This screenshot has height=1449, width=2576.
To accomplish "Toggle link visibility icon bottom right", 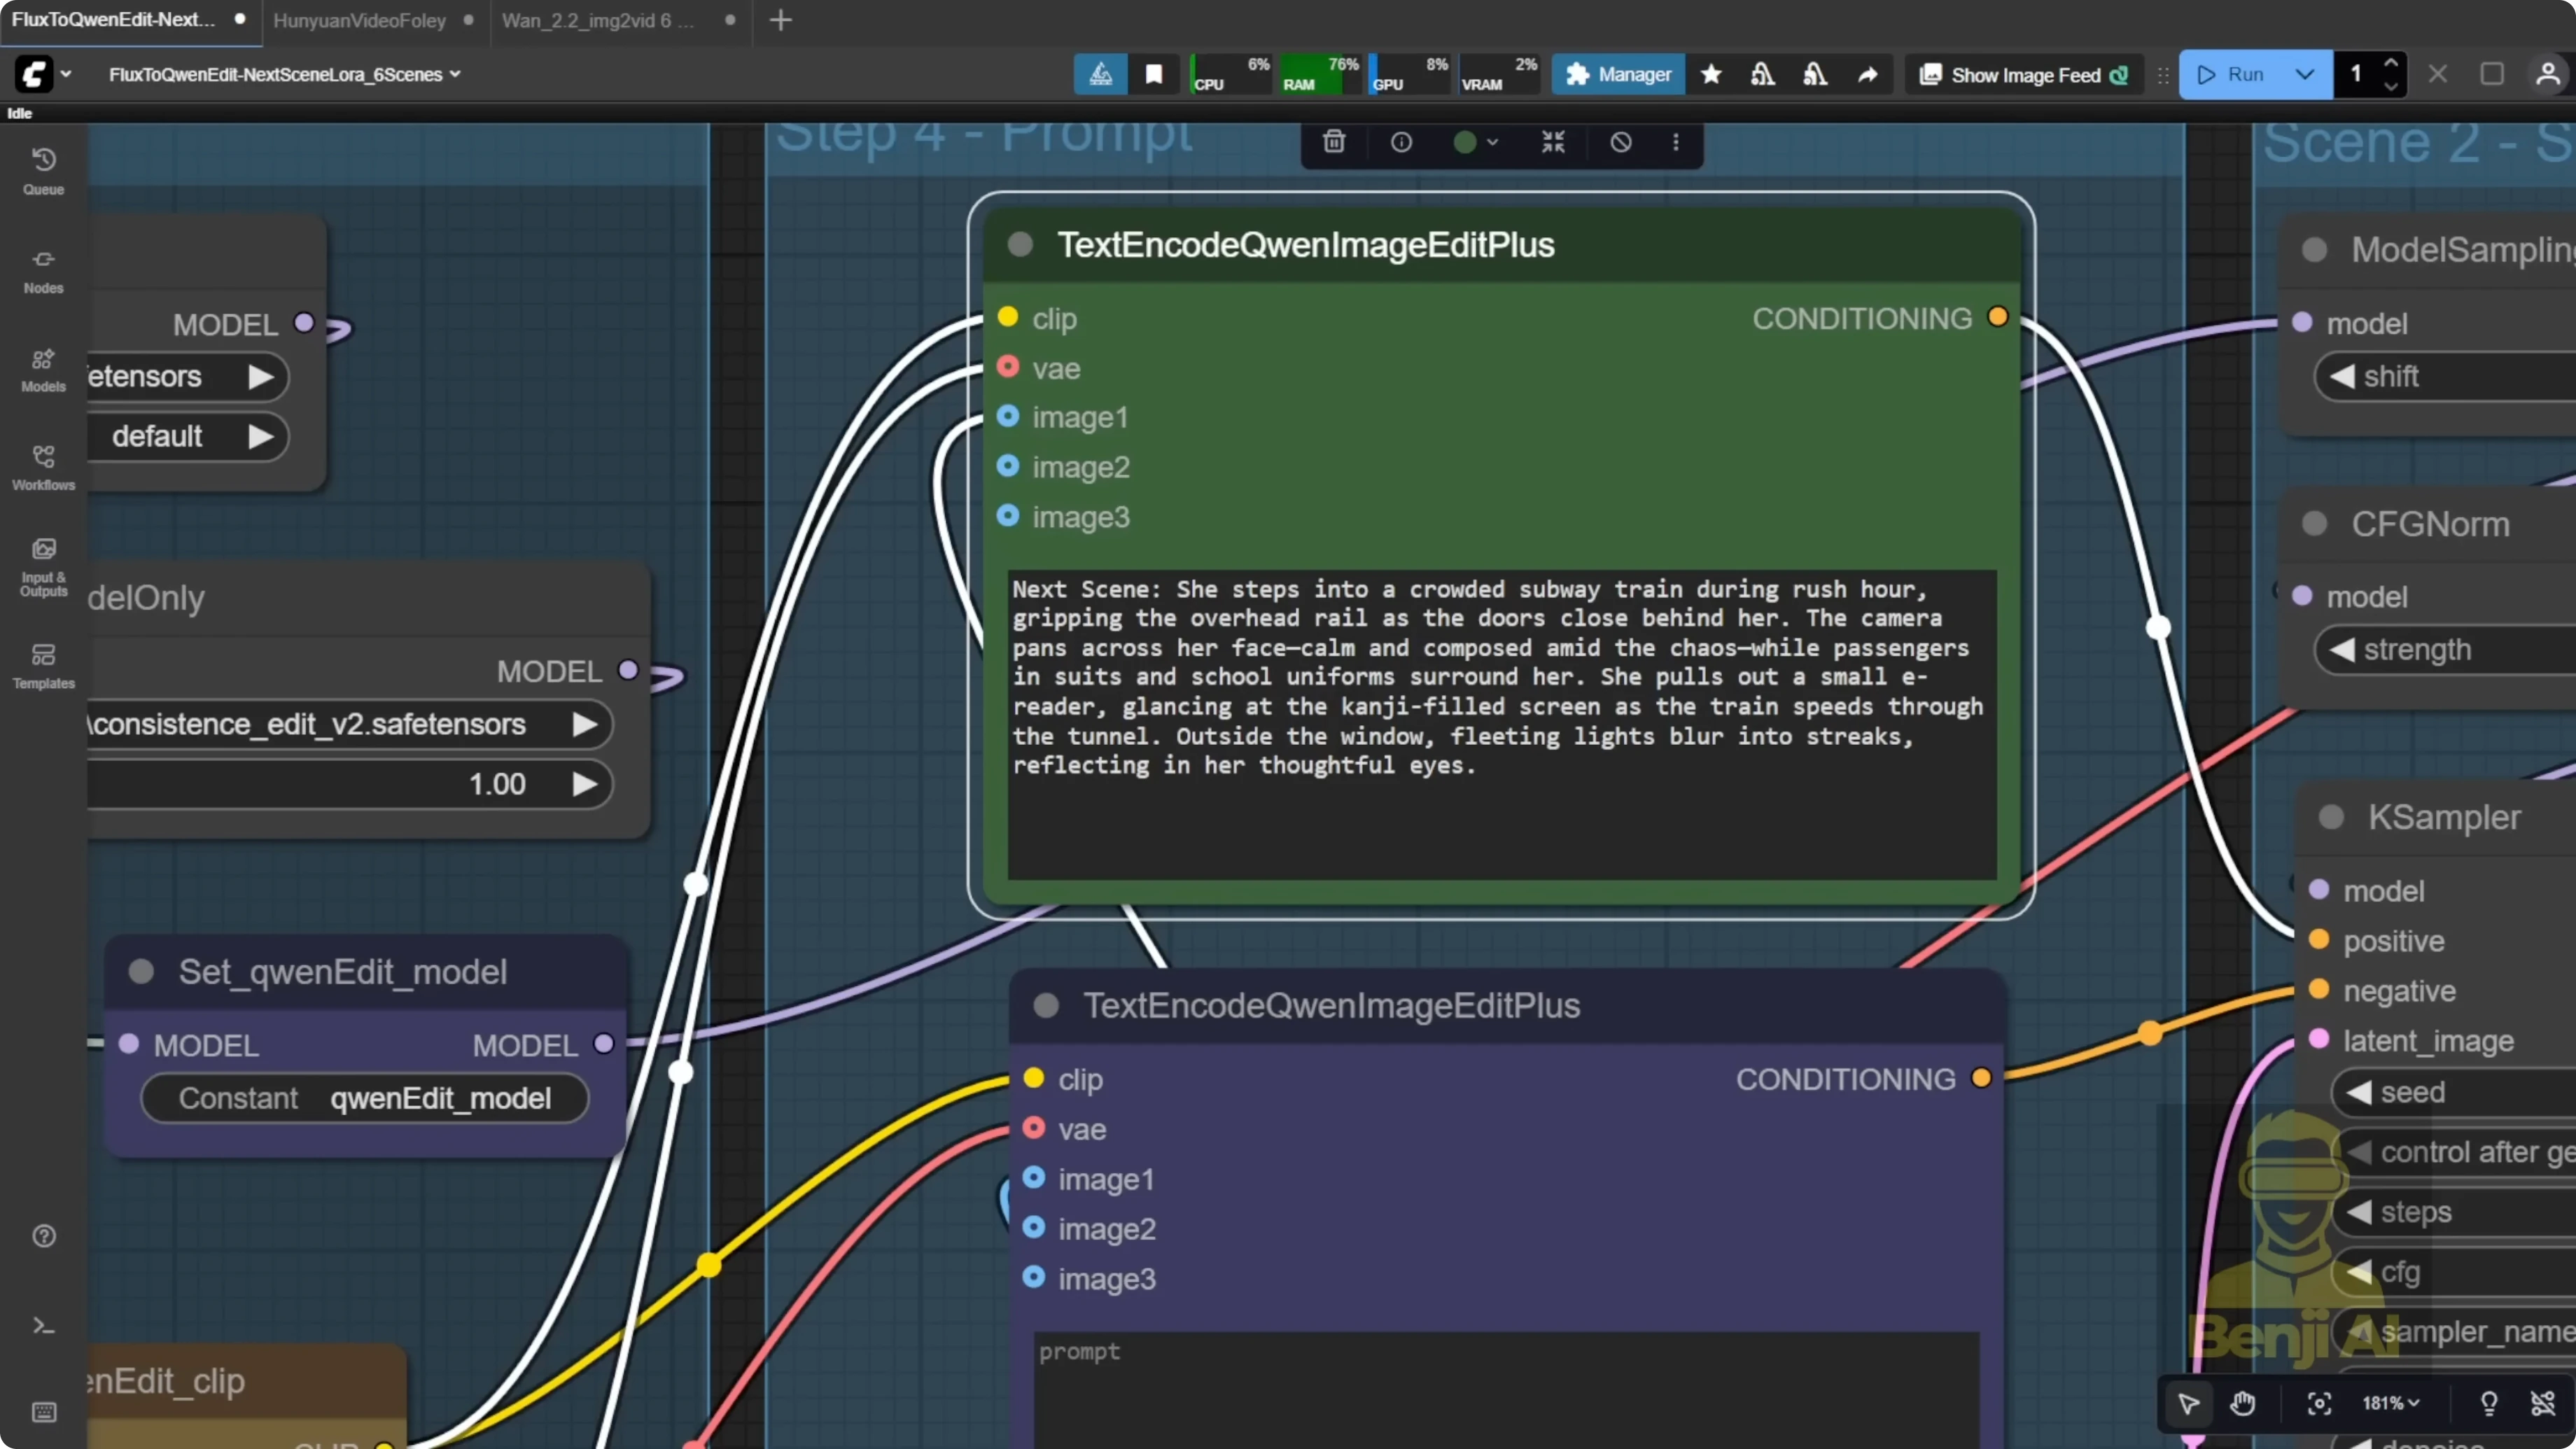I will tap(2542, 1403).
